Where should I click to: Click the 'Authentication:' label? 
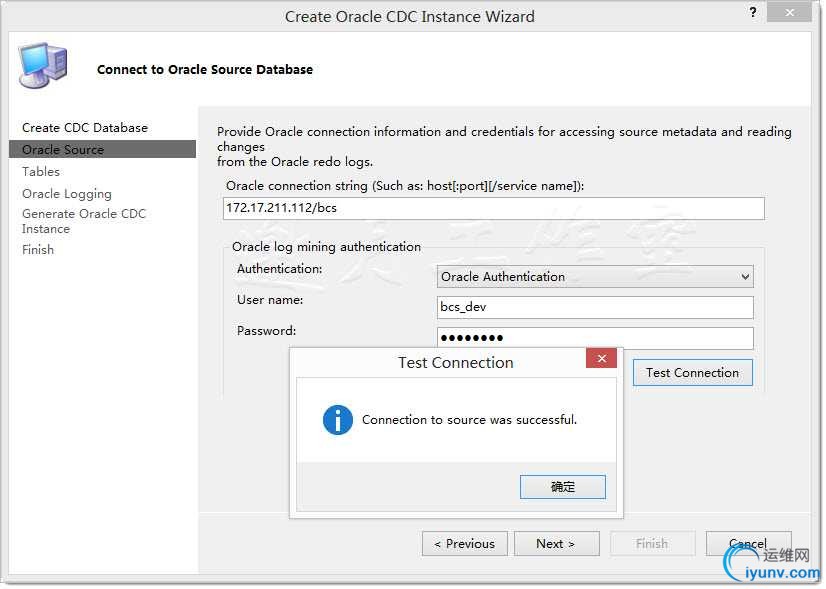[280, 269]
